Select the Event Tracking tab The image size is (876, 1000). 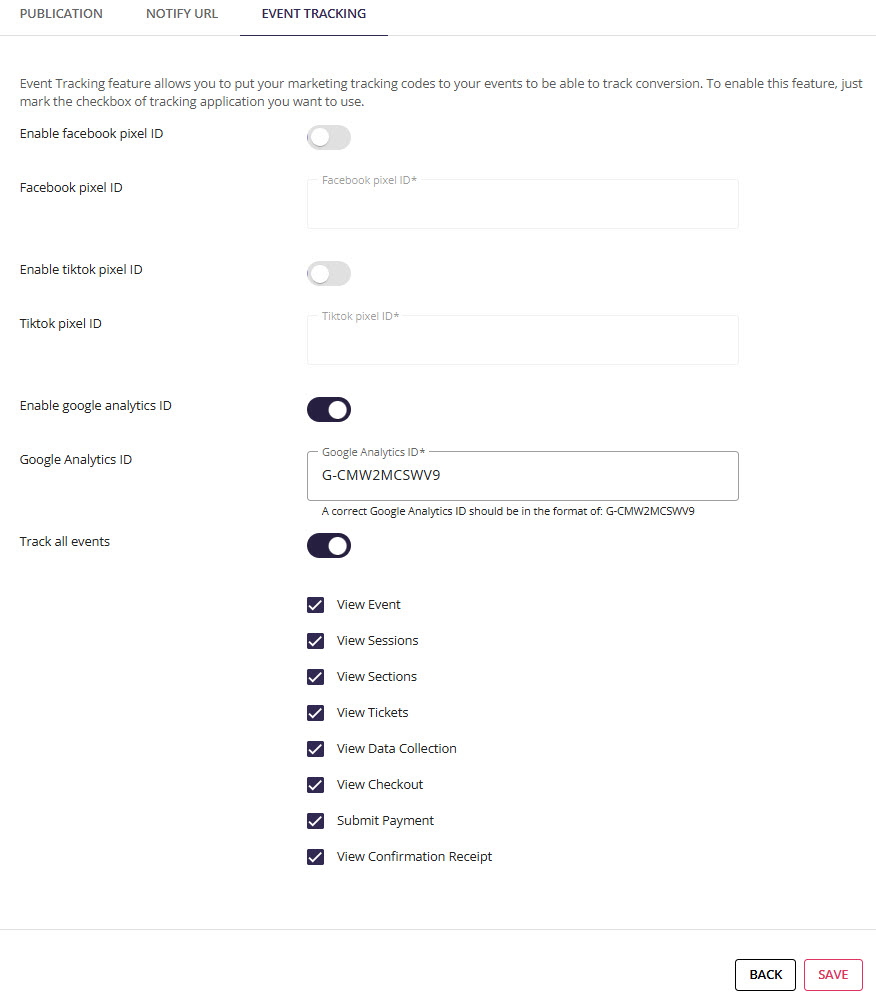pos(314,14)
